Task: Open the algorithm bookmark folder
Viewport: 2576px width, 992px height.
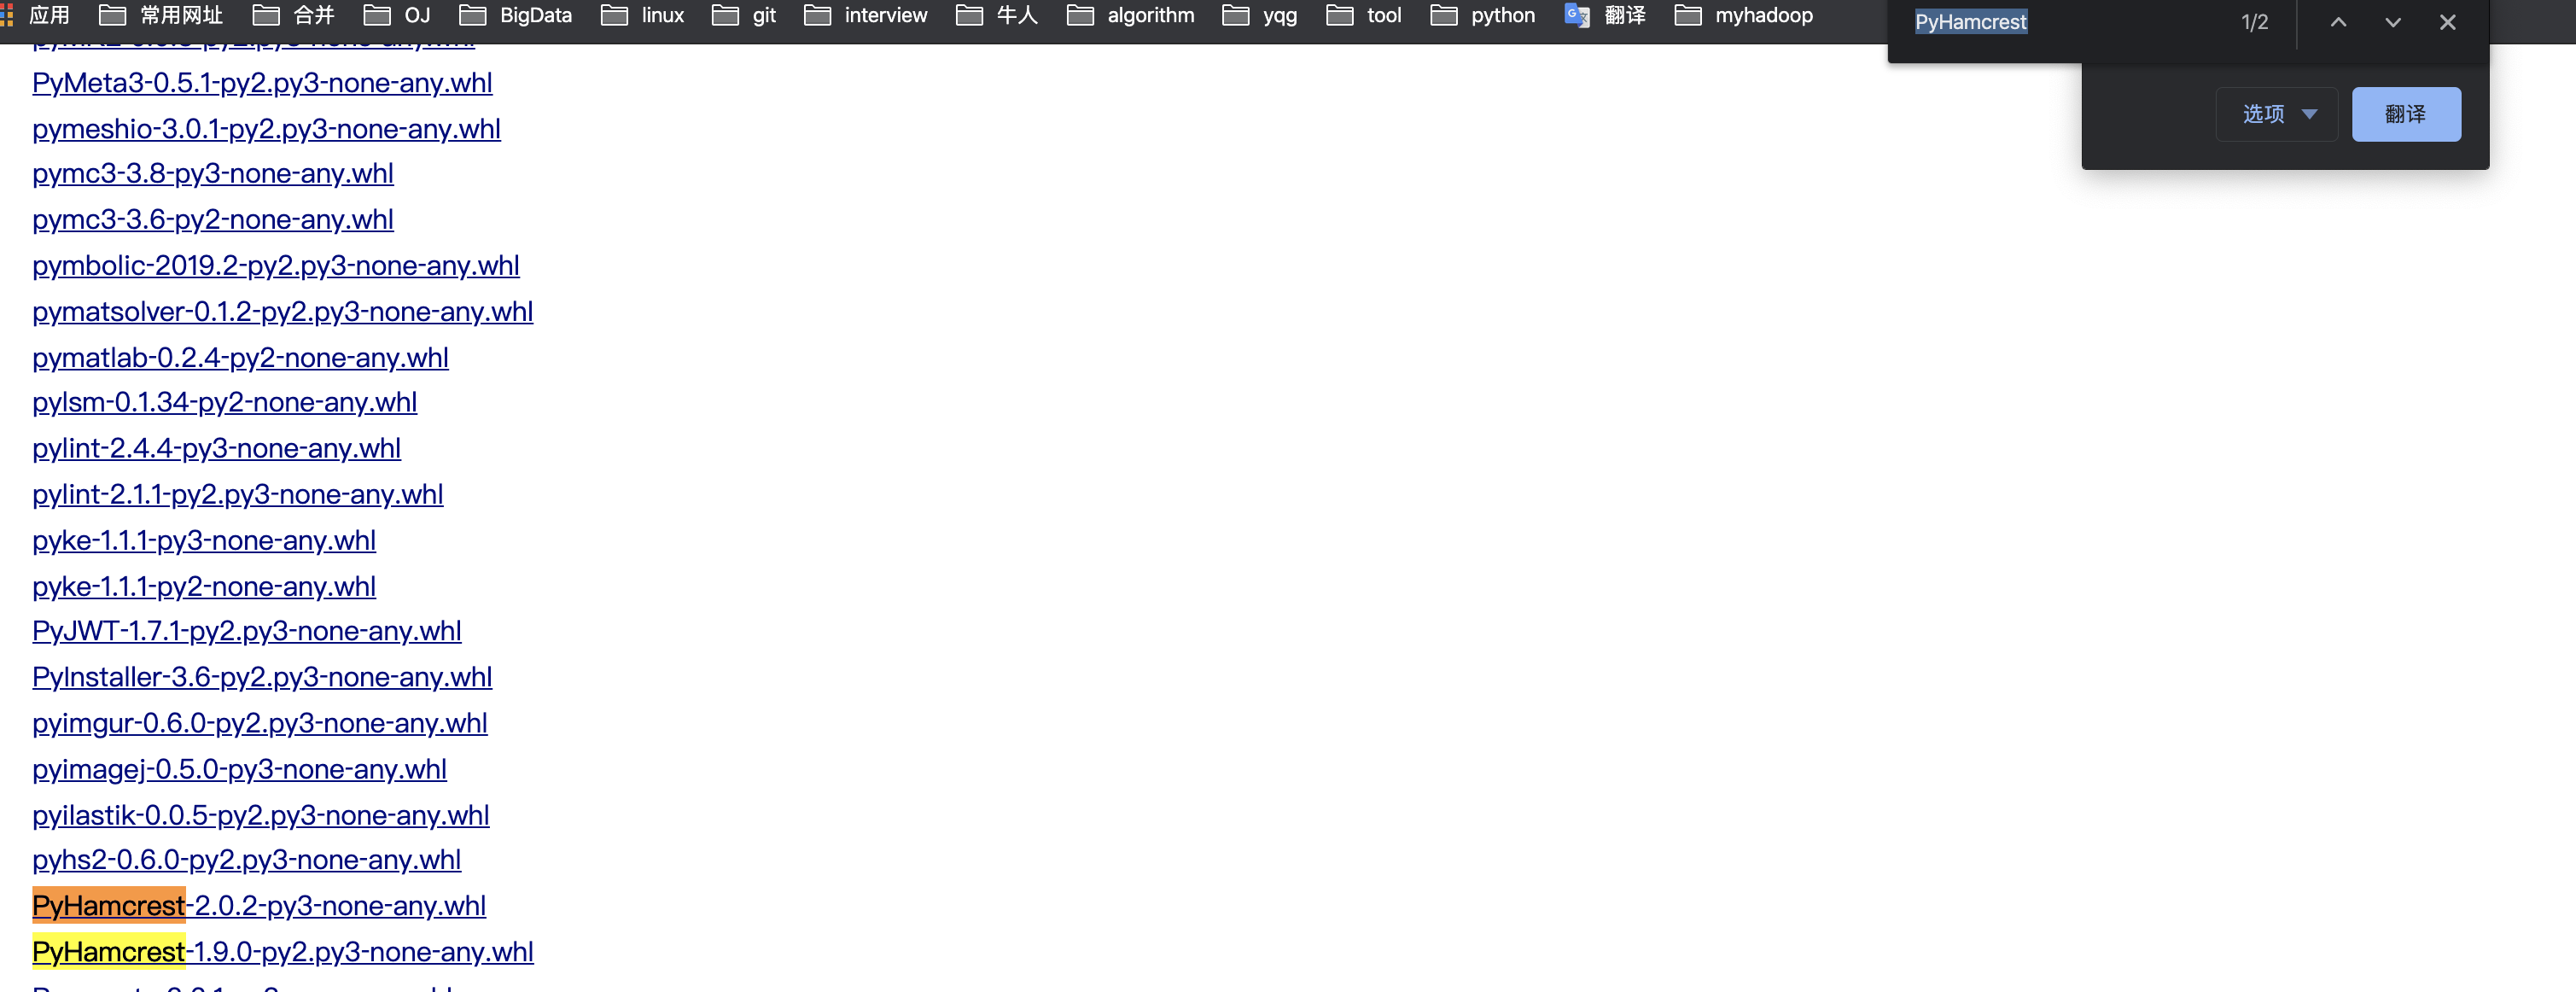Action: [x=1130, y=16]
